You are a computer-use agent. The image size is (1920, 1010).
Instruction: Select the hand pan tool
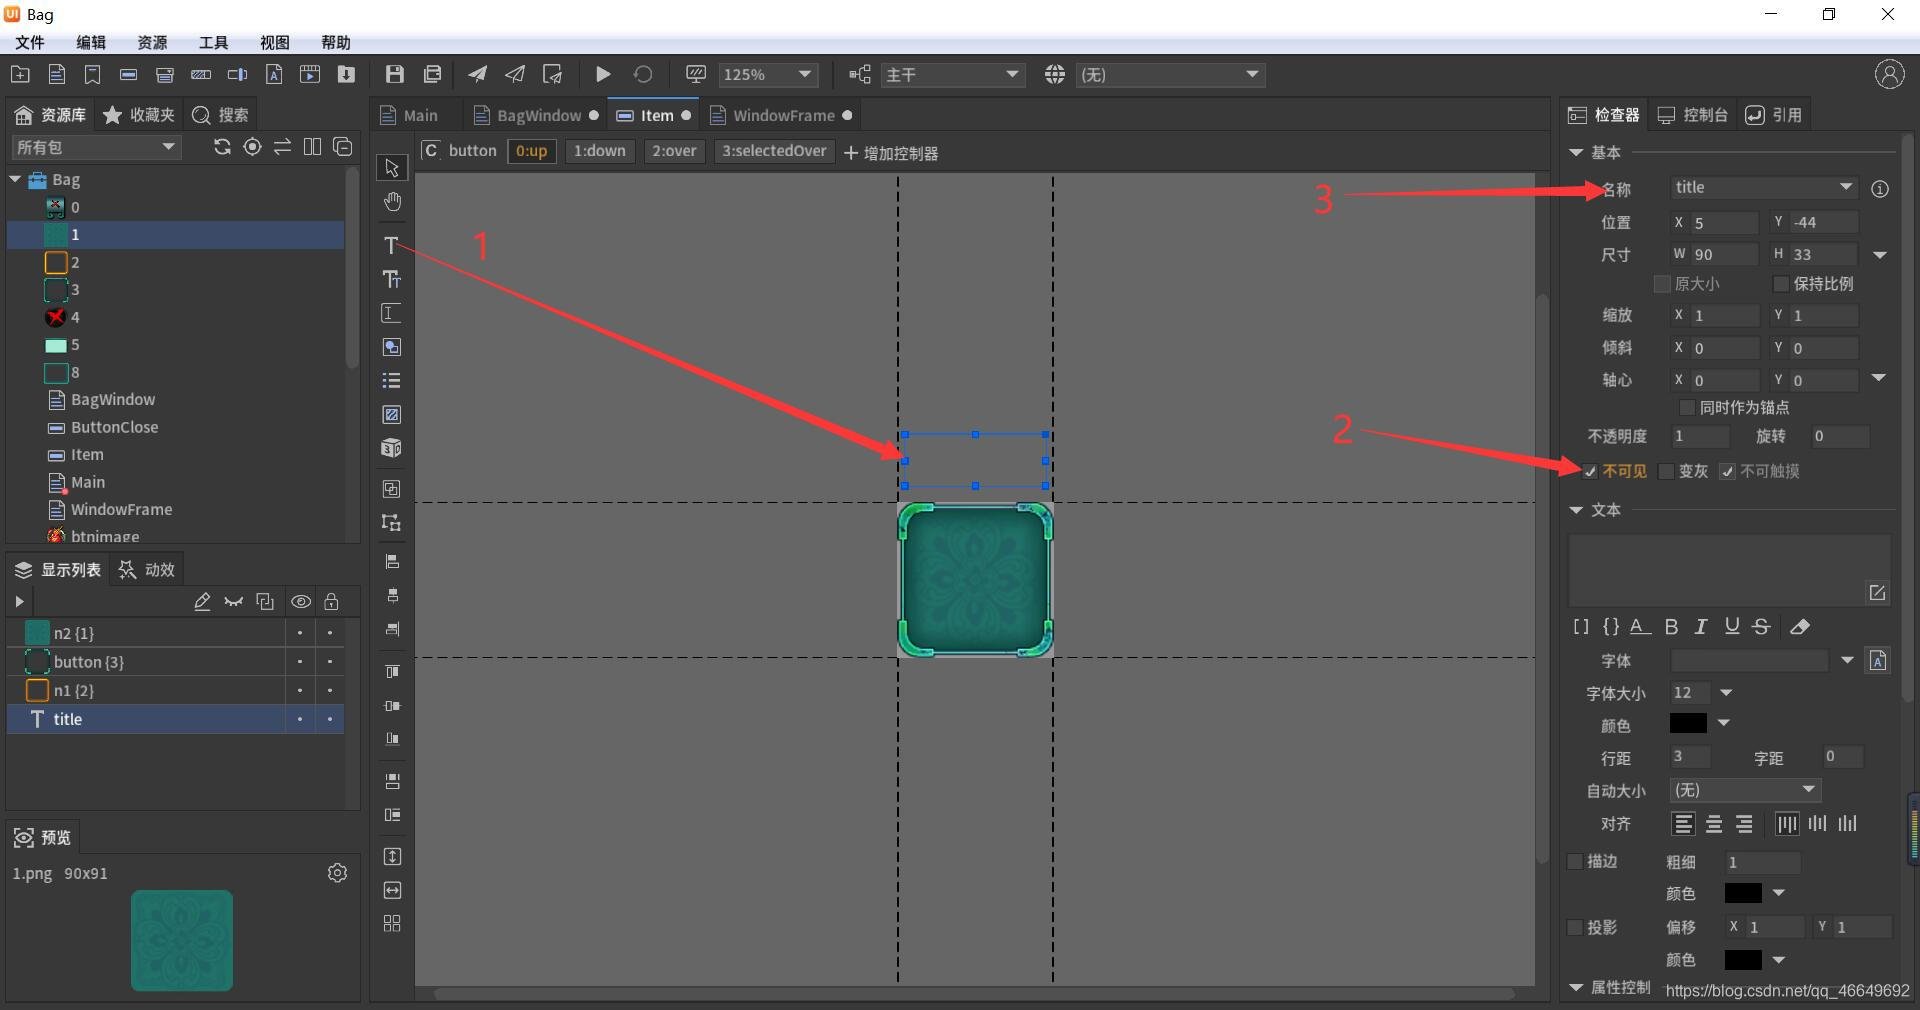(392, 203)
